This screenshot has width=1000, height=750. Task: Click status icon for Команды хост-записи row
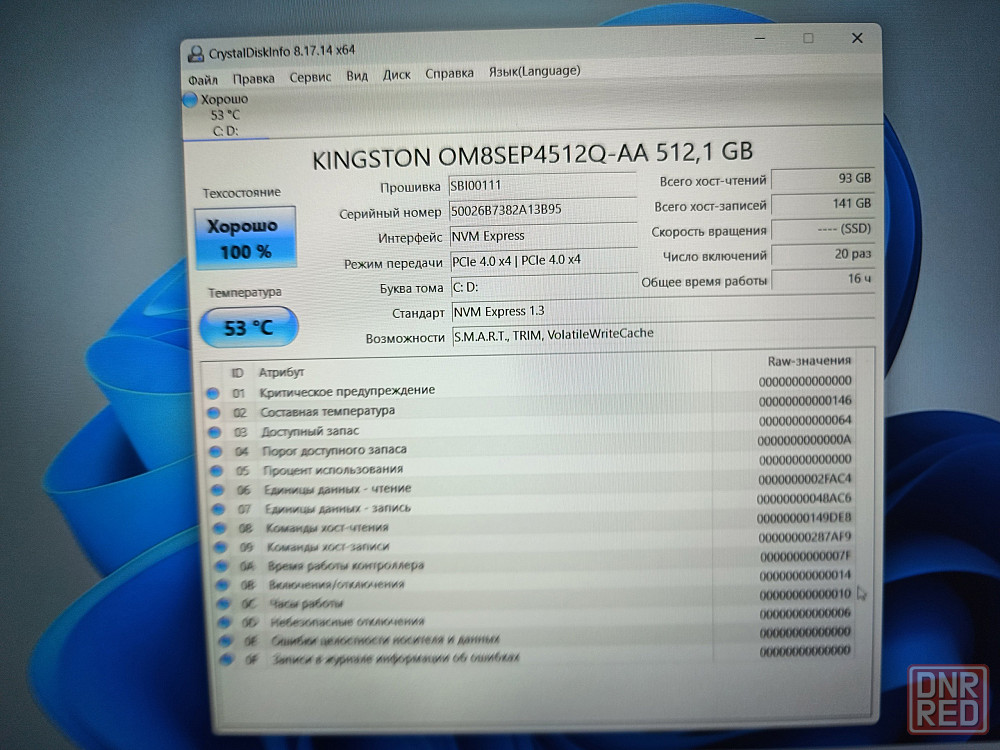[221, 547]
